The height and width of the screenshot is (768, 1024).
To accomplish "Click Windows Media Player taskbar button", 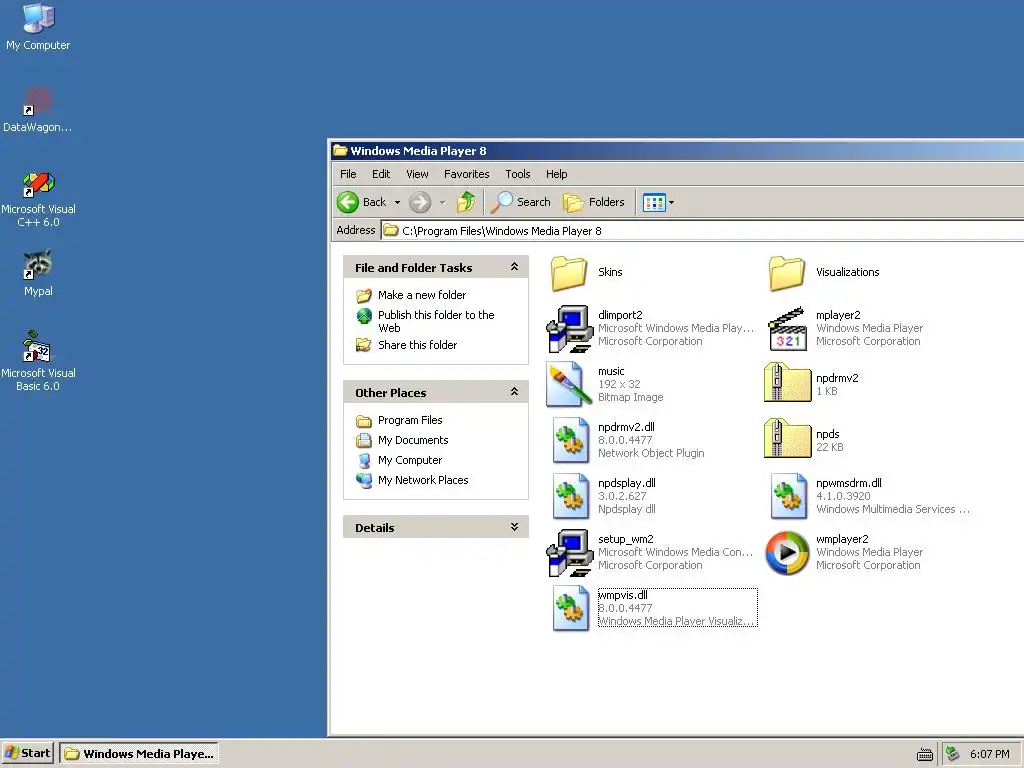I will point(139,754).
